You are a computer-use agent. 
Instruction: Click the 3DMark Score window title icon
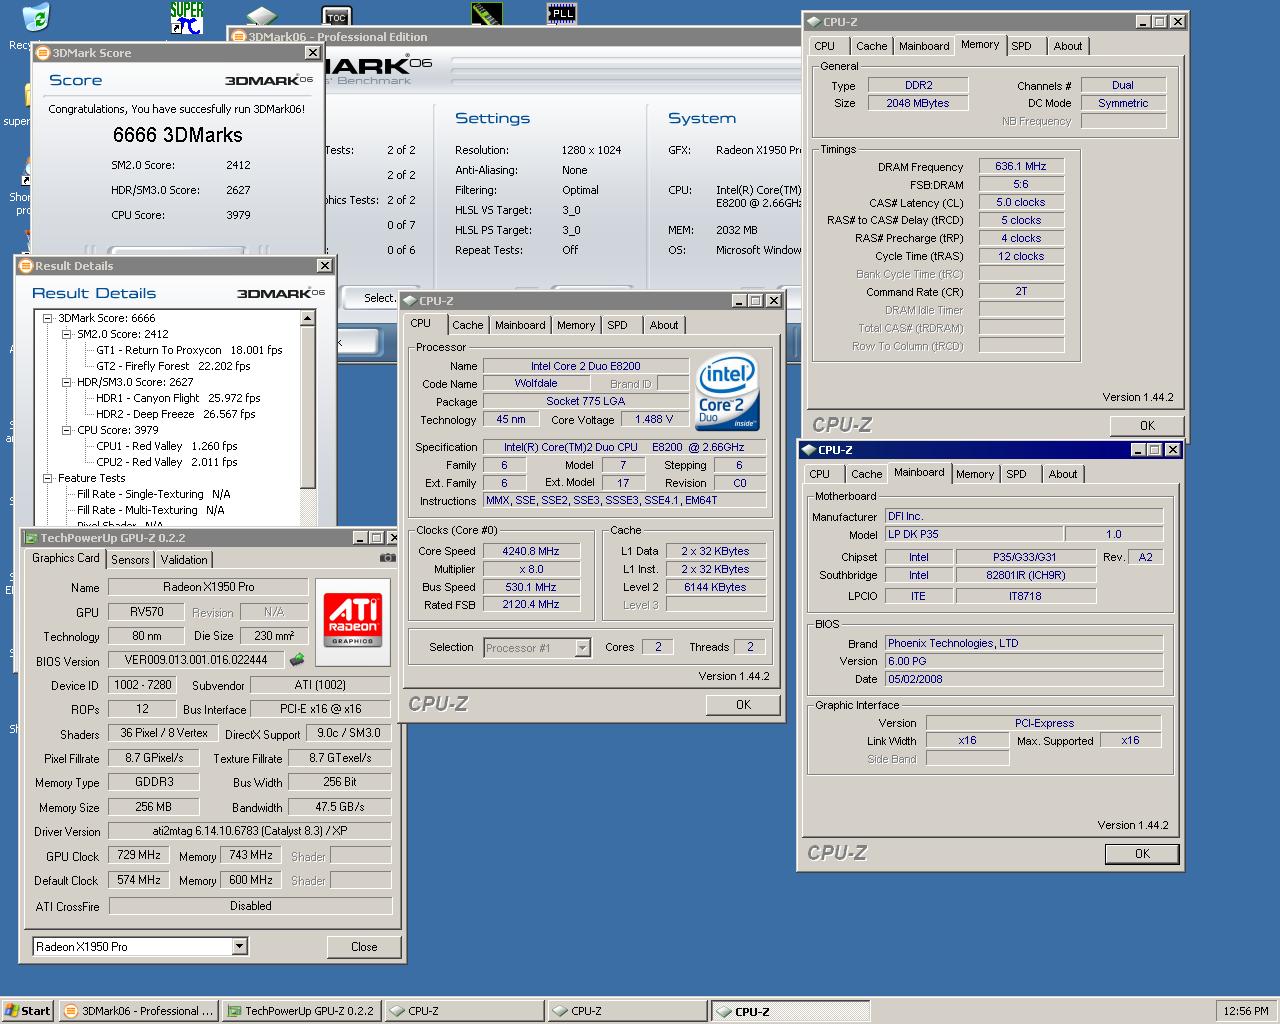[42, 53]
